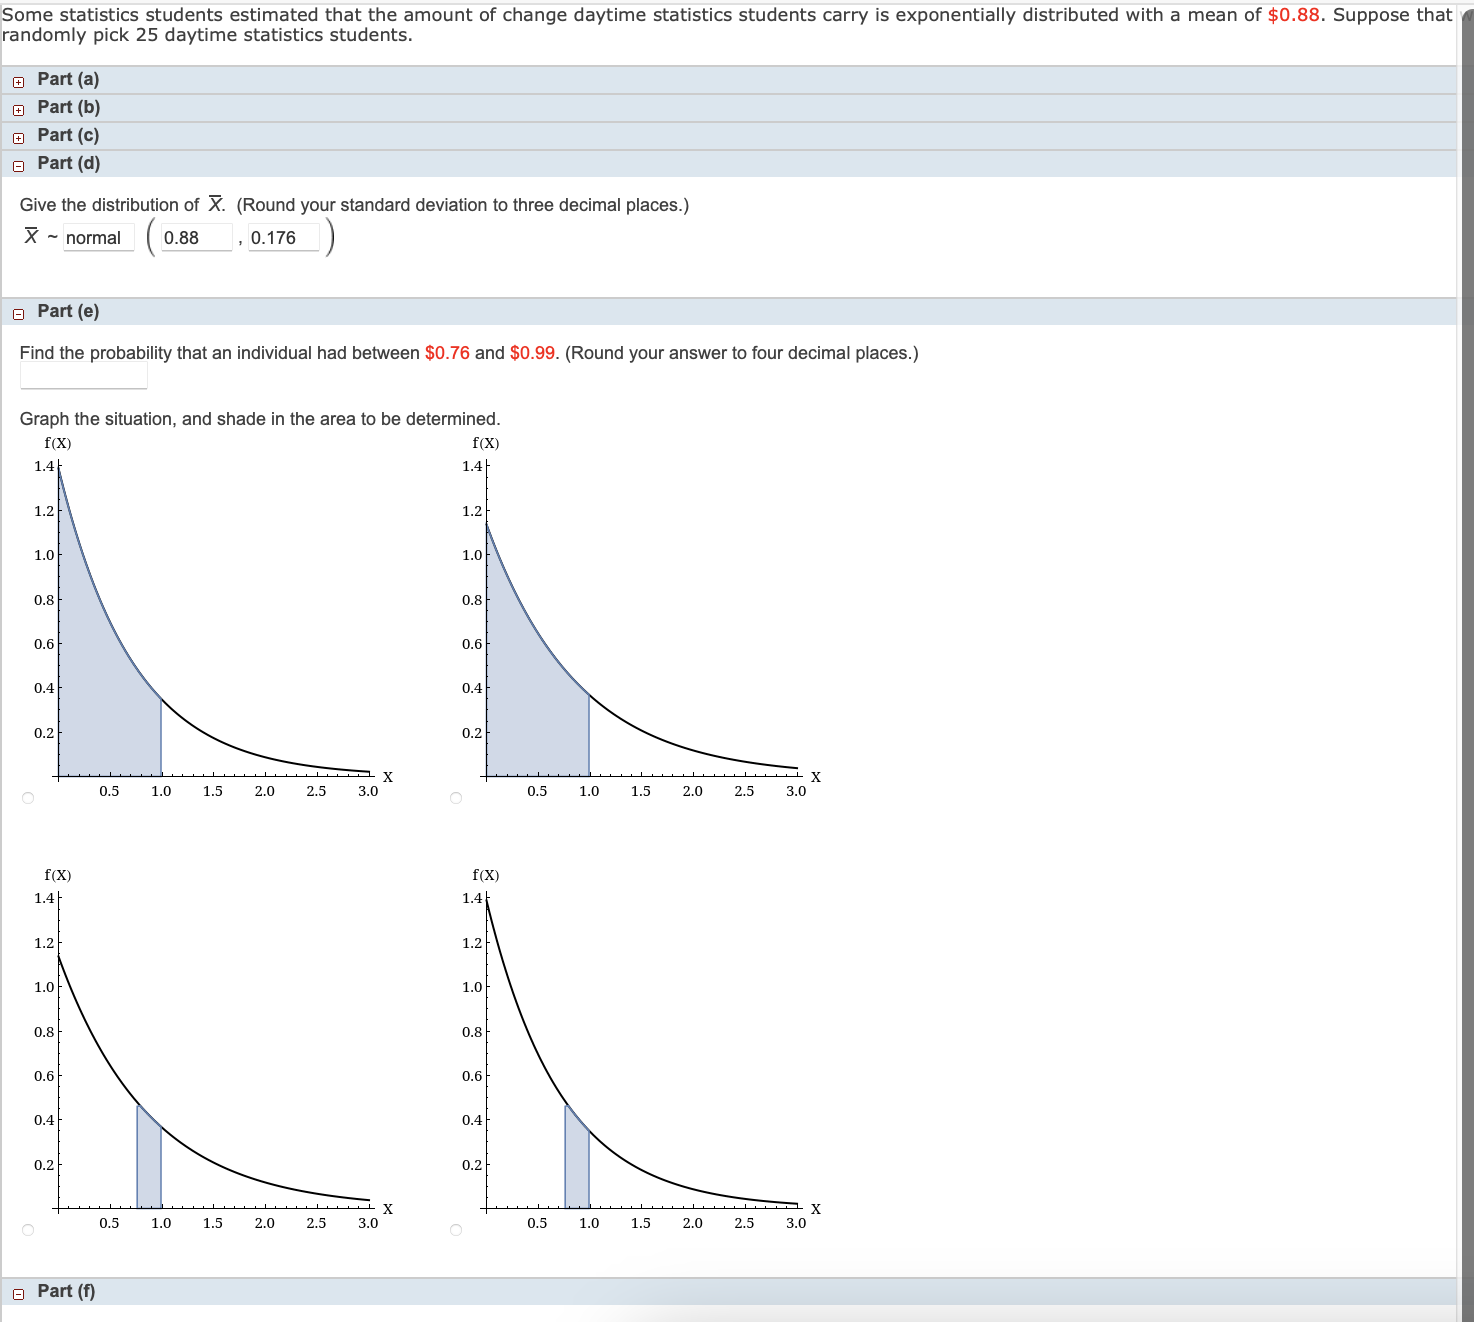Expand the Part (a) section header
The width and height of the screenshot is (1474, 1322).
67,78
